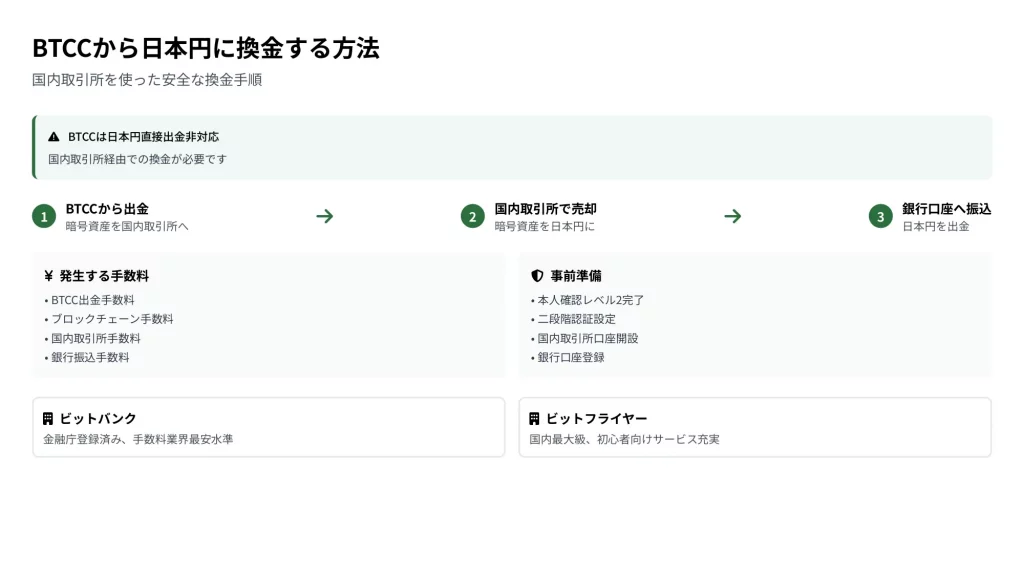Viewport: 1024px width, 576px height.
Task: Click the BTCCは日本円直接出金非対応 notice banner
Action: click(x=512, y=147)
